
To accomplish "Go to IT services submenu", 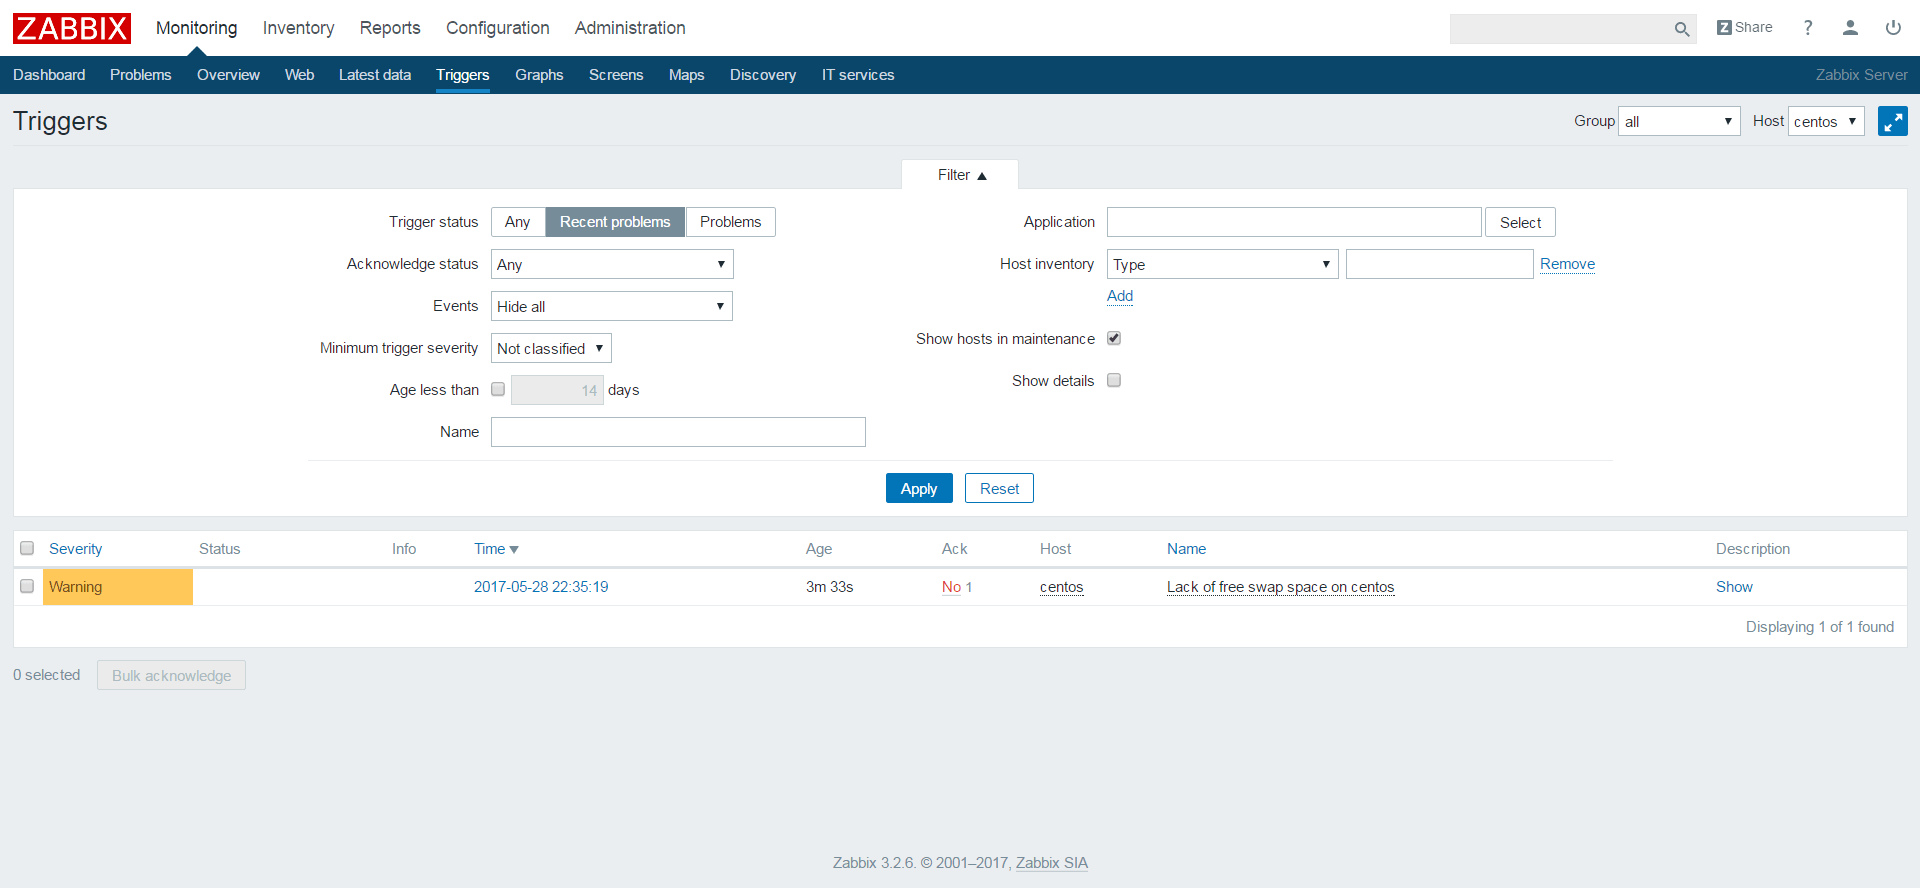I will (858, 75).
